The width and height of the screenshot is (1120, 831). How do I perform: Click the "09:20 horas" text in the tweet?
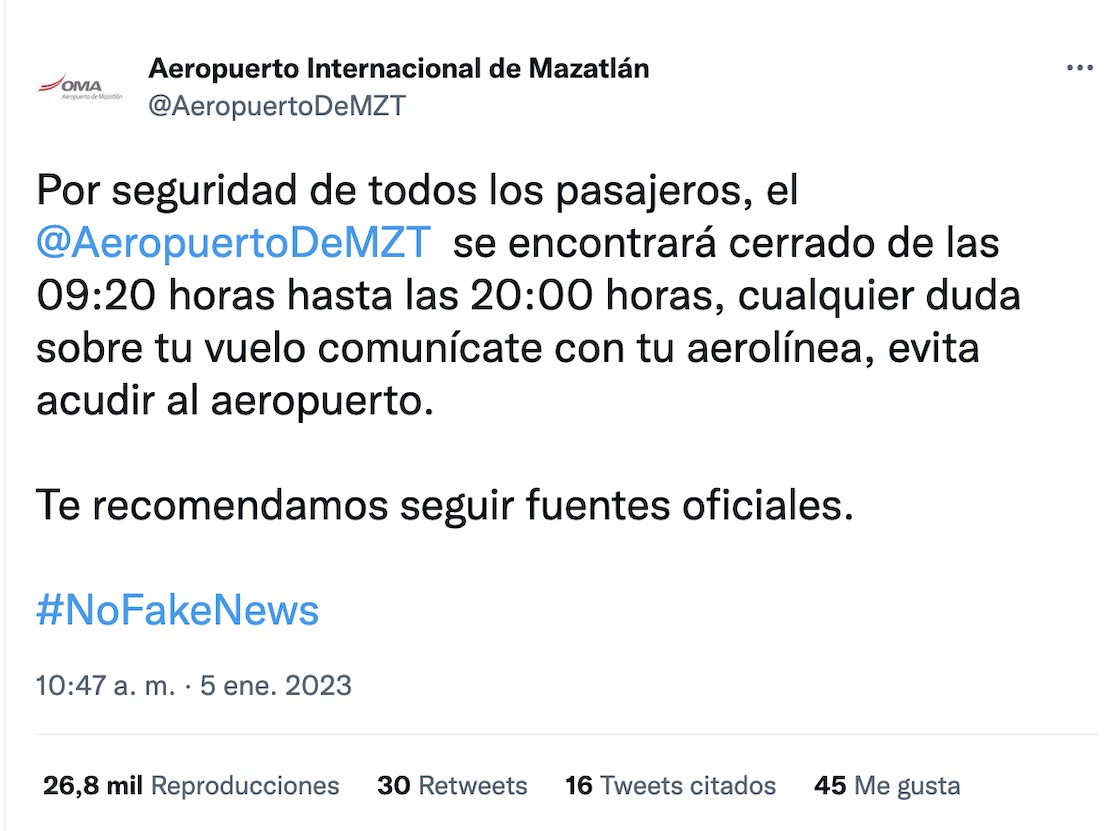tap(151, 297)
